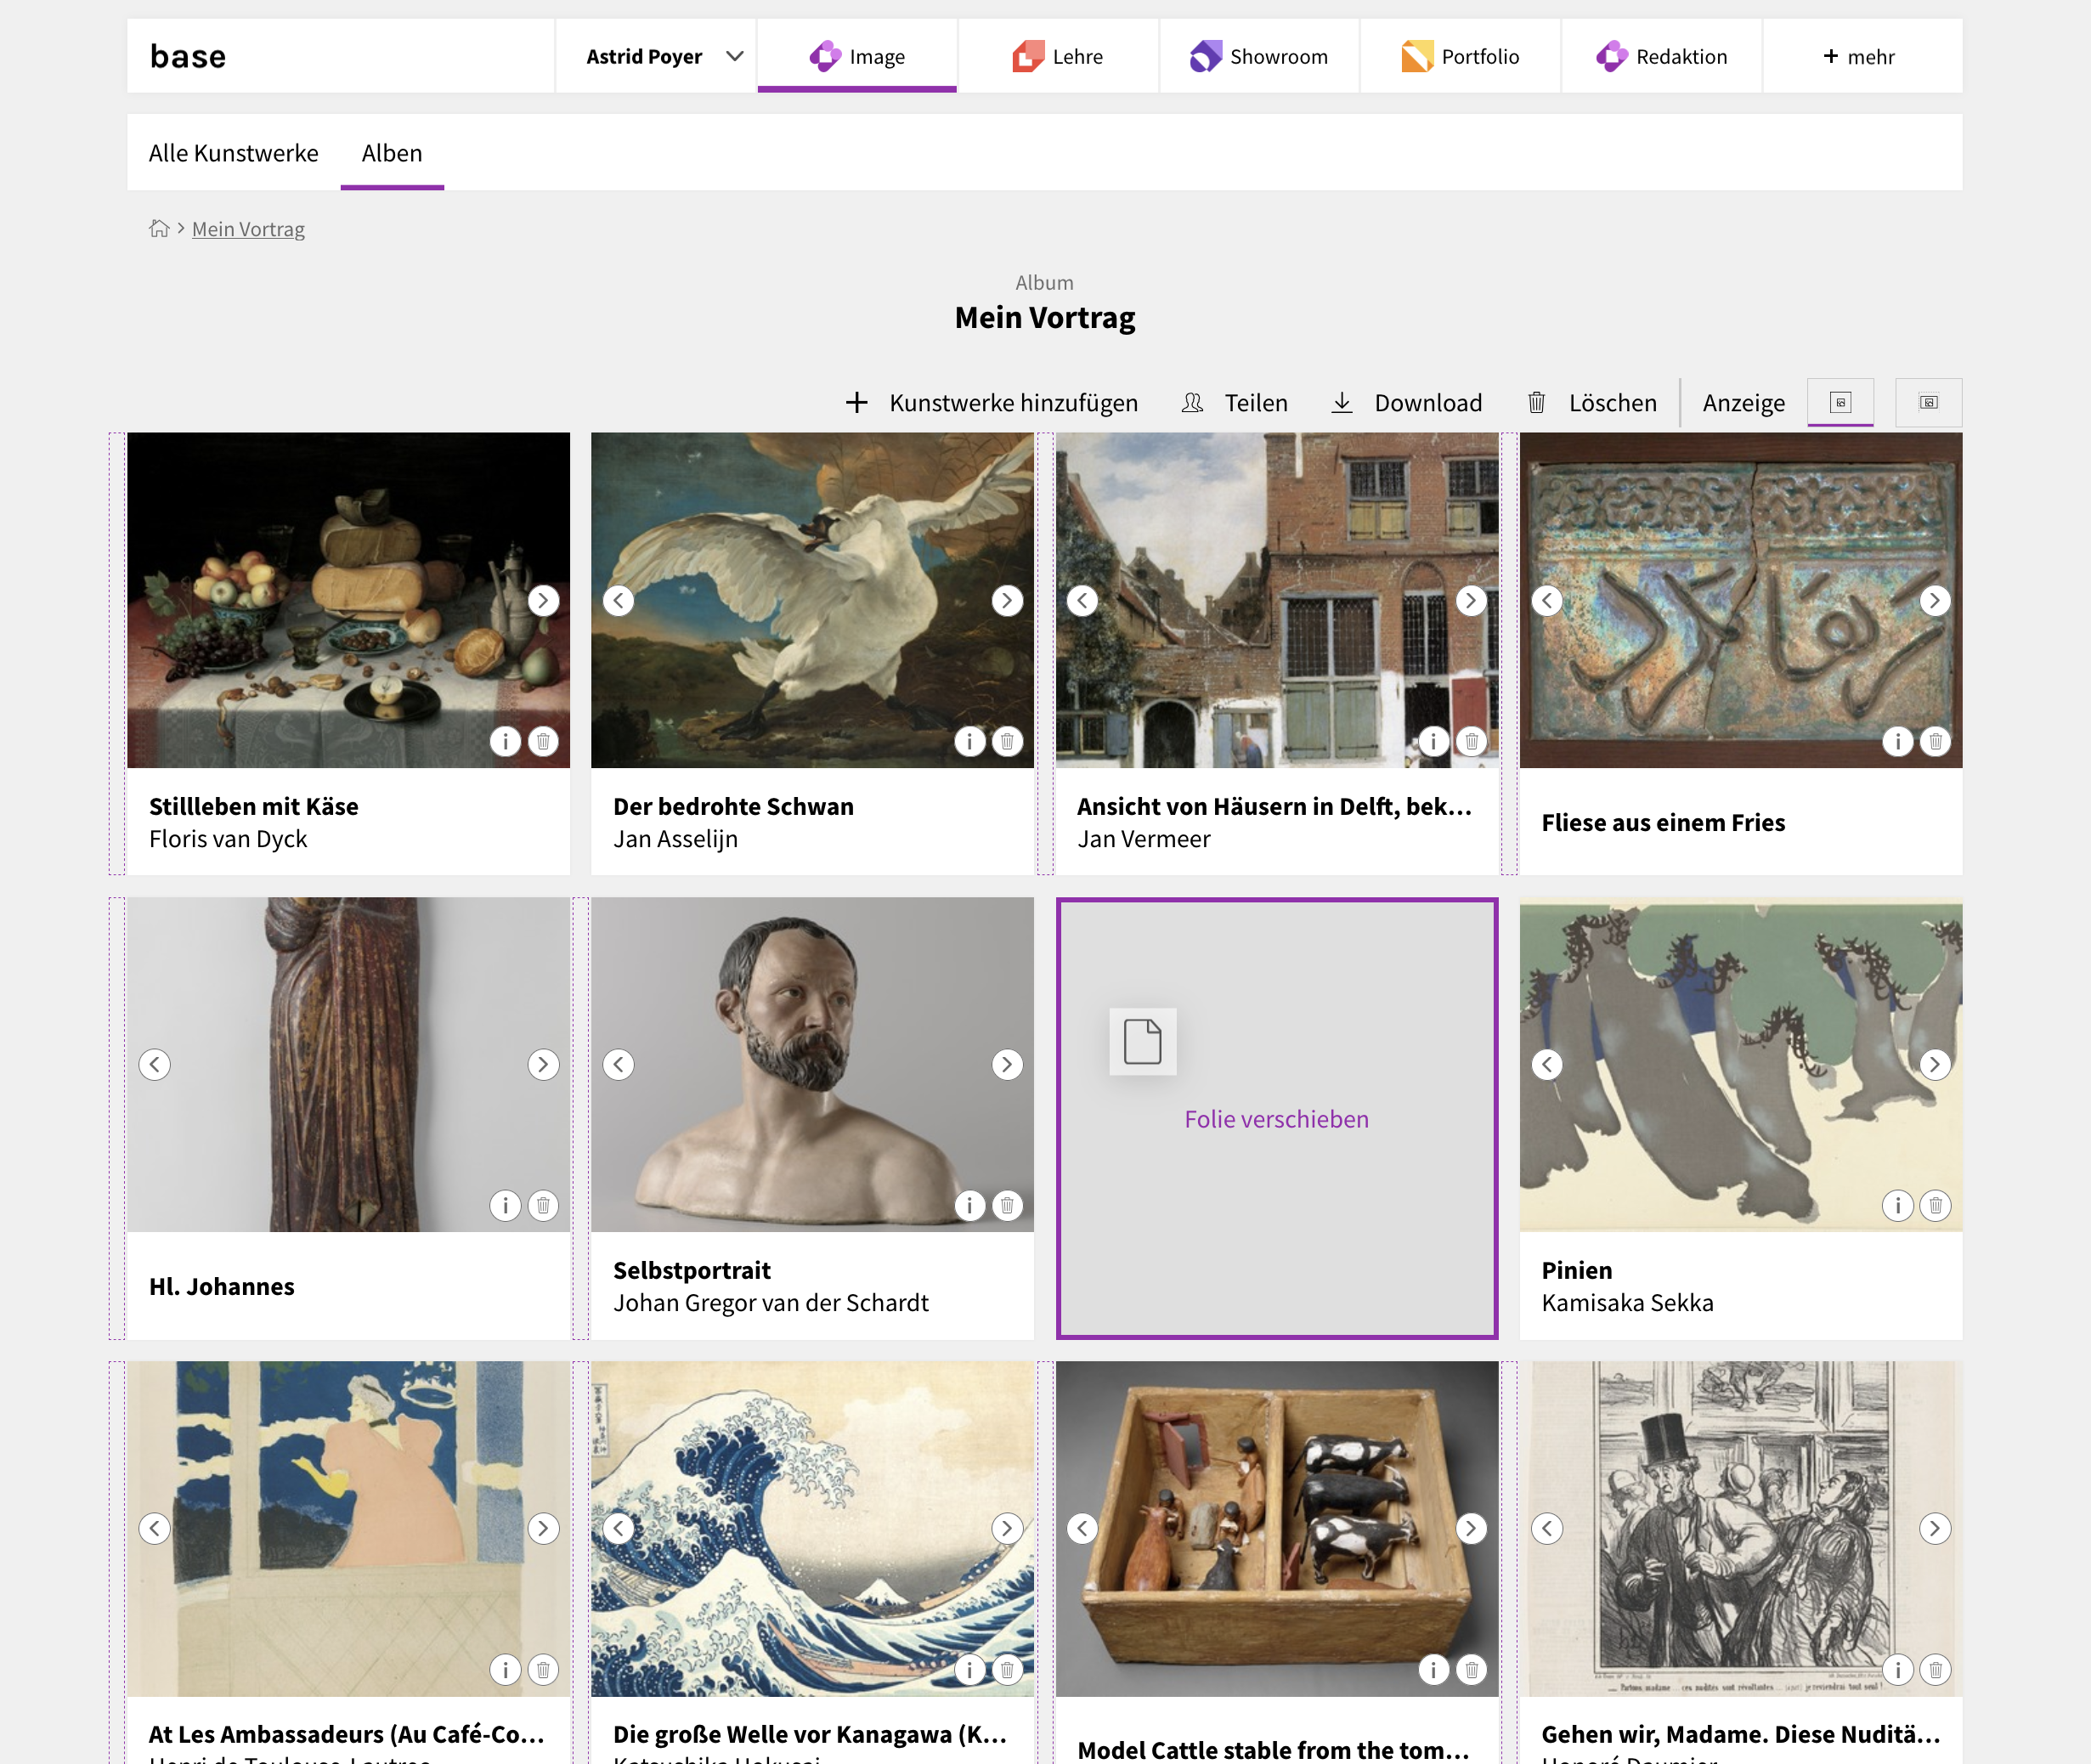
Task: Click the Folie verschieben placeholder text
Action: point(1277,1119)
